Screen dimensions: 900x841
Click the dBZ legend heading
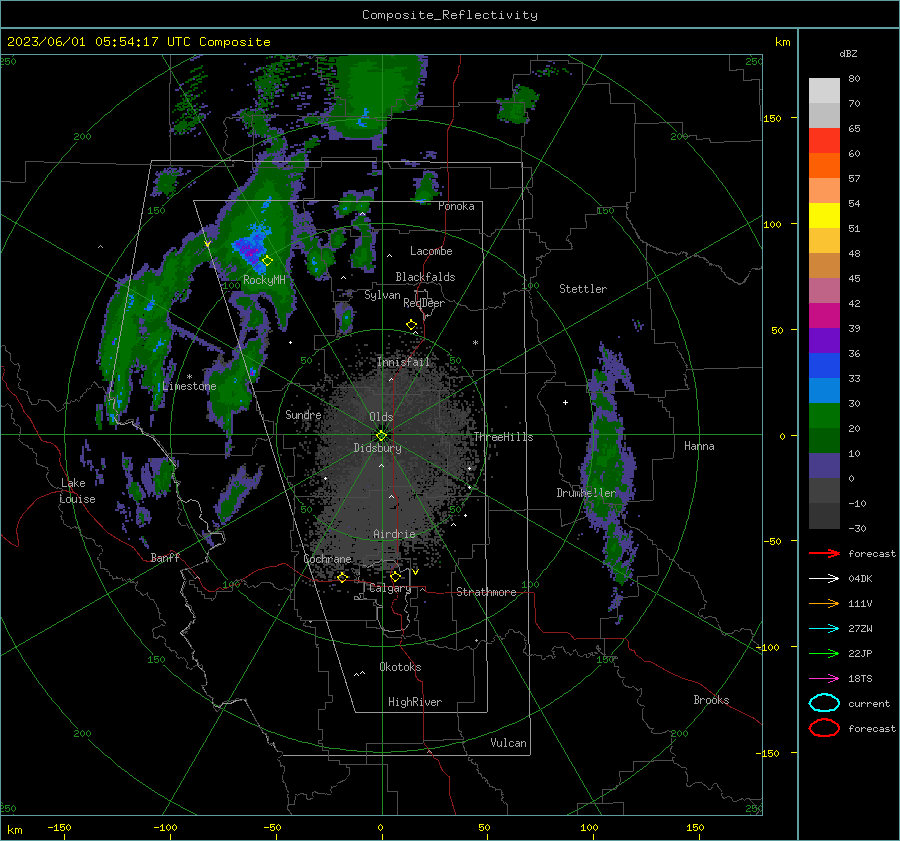[848, 54]
